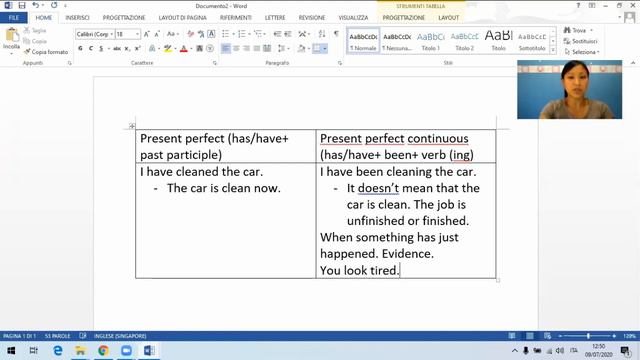
Task: Open the numbered list dropdown arrow
Action: [x=249, y=34]
